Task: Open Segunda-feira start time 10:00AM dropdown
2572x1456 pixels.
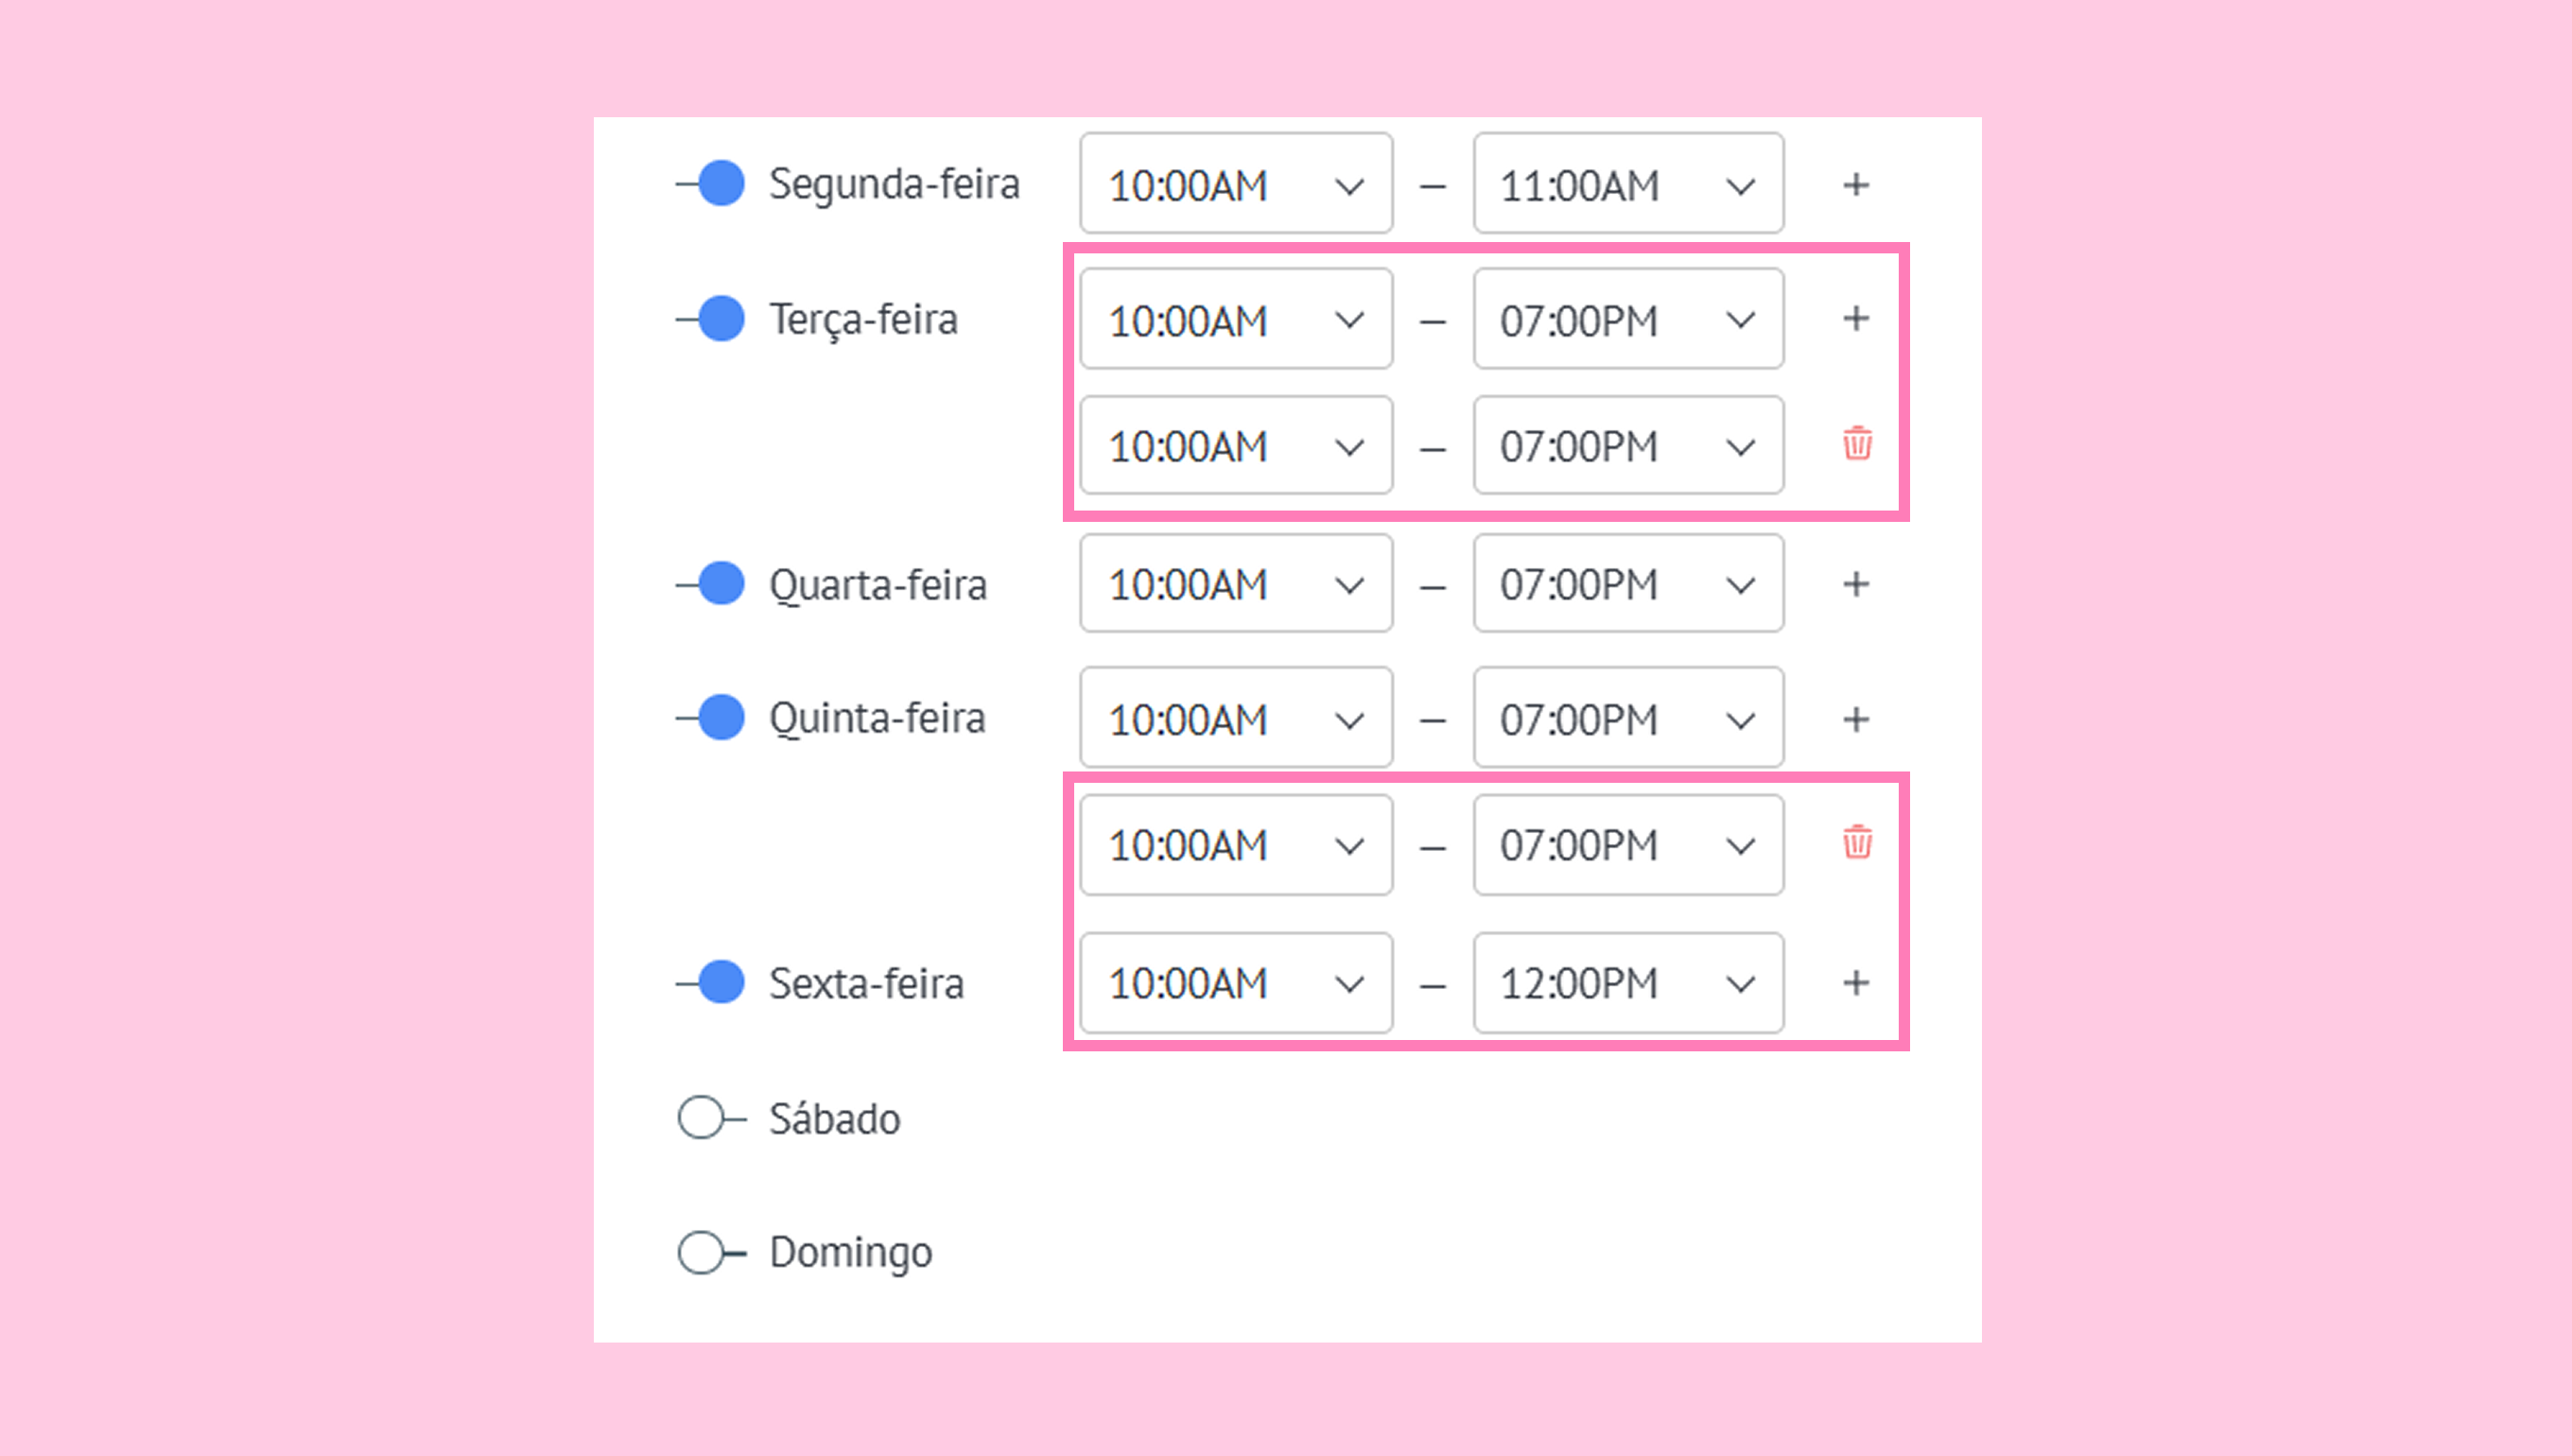Action: [1235, 185]
